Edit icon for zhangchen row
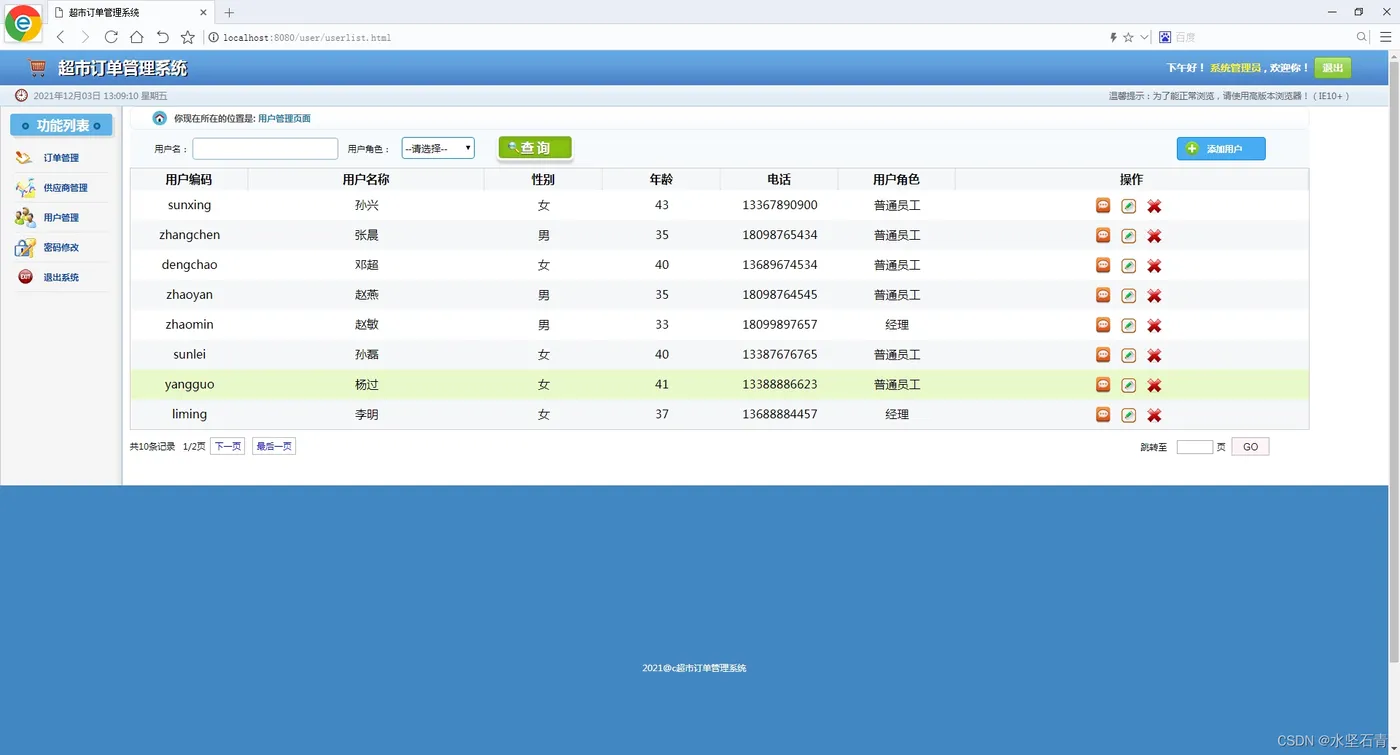This screenshot has height=755, width=1400. point(1128,236)
